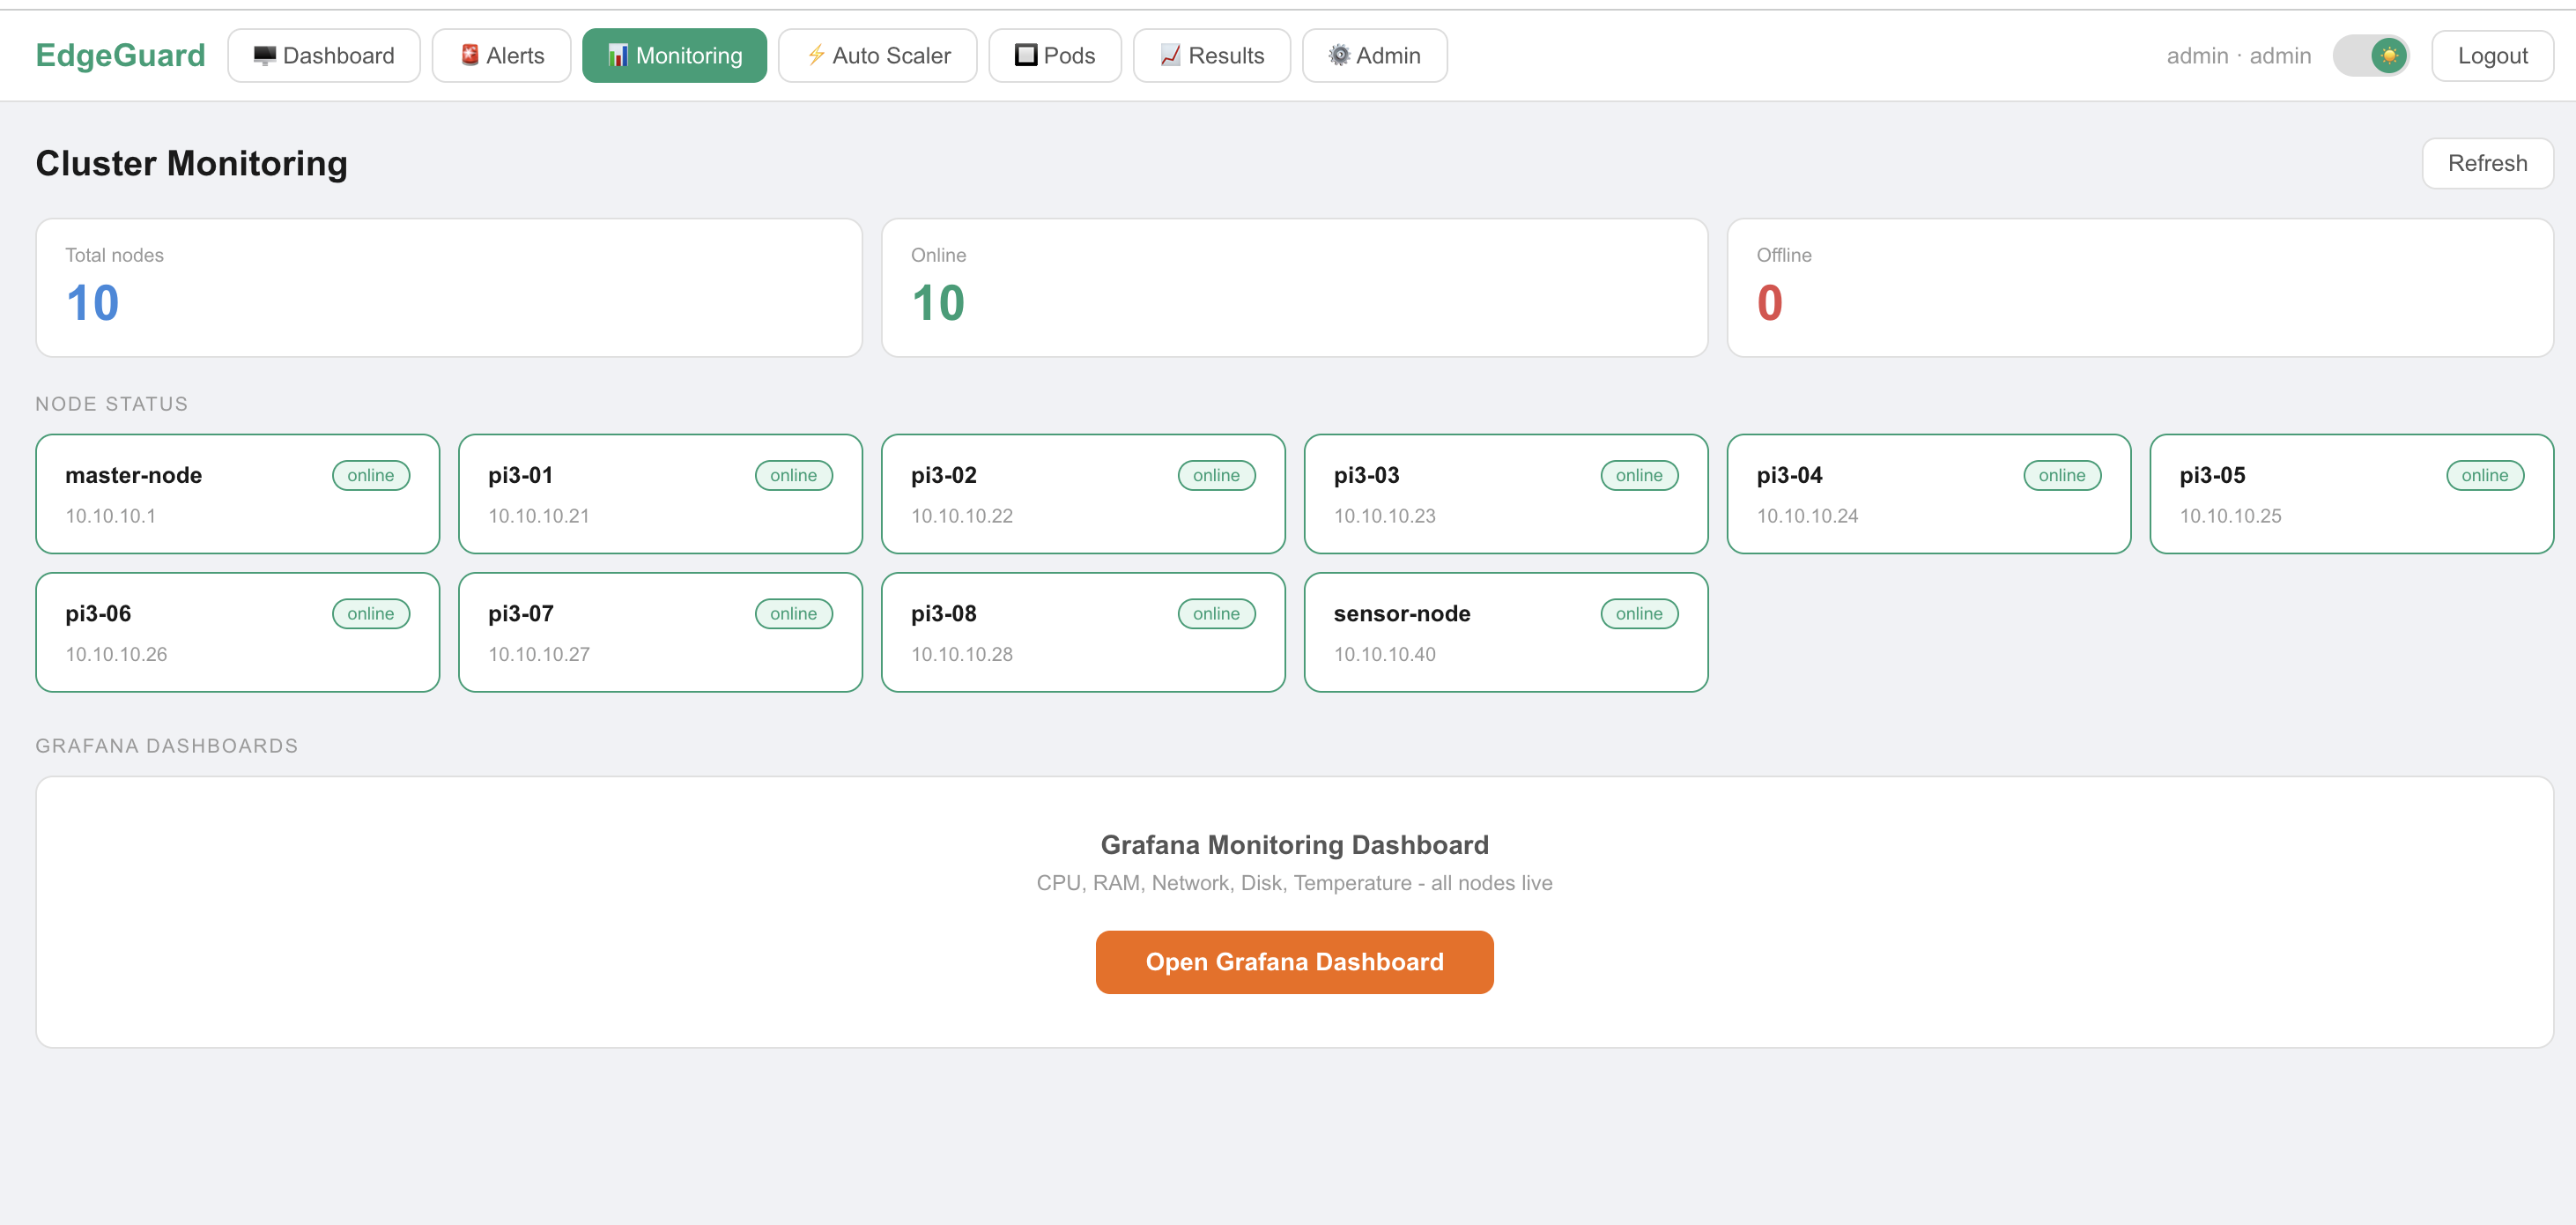Switch to the Auto Scaler tab
This screenshot has width=2576, height=1225.
[877, 56]
